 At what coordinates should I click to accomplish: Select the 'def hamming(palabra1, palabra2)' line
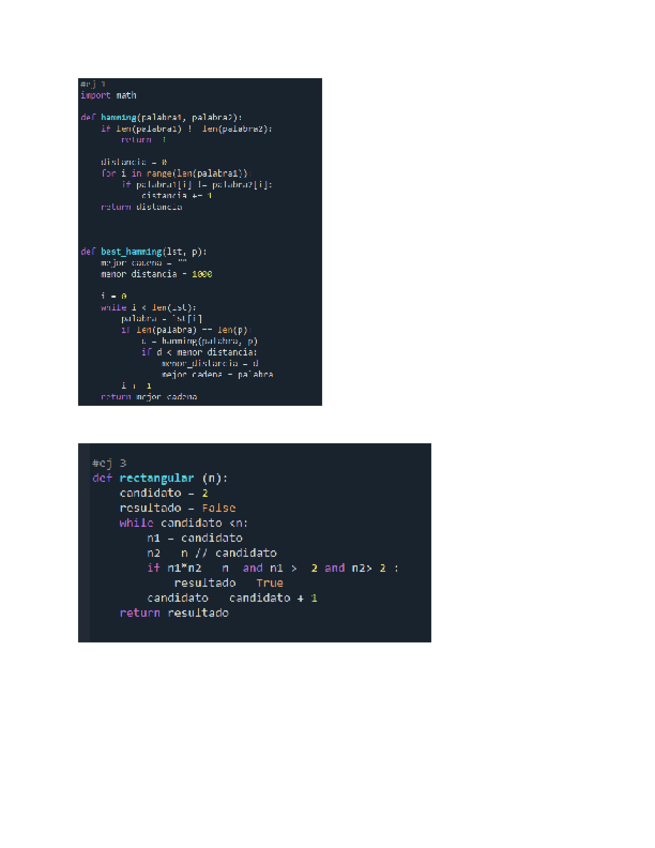point(161,117)
